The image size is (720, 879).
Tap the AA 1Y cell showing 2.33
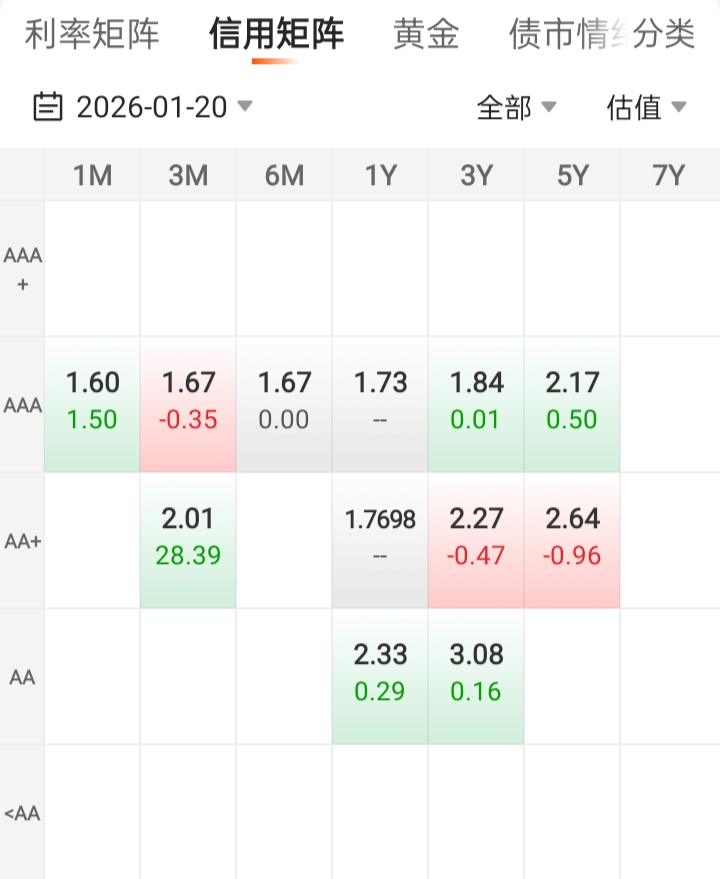(380, 672)
